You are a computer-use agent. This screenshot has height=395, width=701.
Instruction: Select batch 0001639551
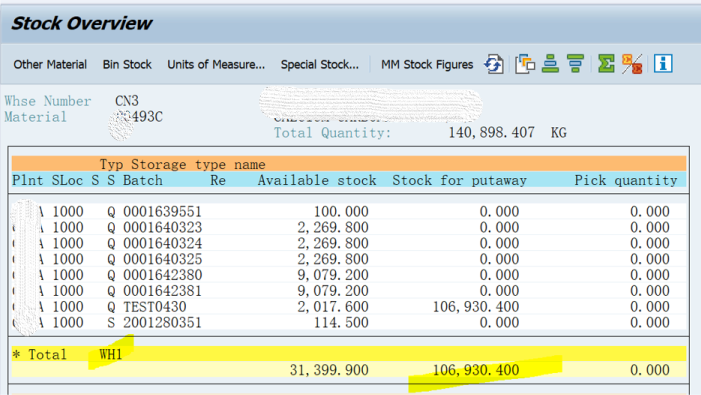[x=162, y=211]
